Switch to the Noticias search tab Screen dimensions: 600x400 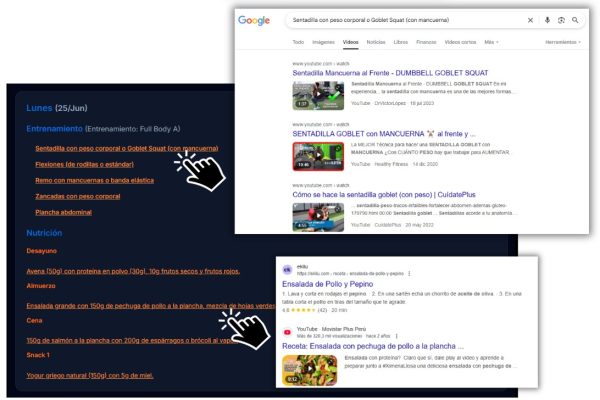376,42
